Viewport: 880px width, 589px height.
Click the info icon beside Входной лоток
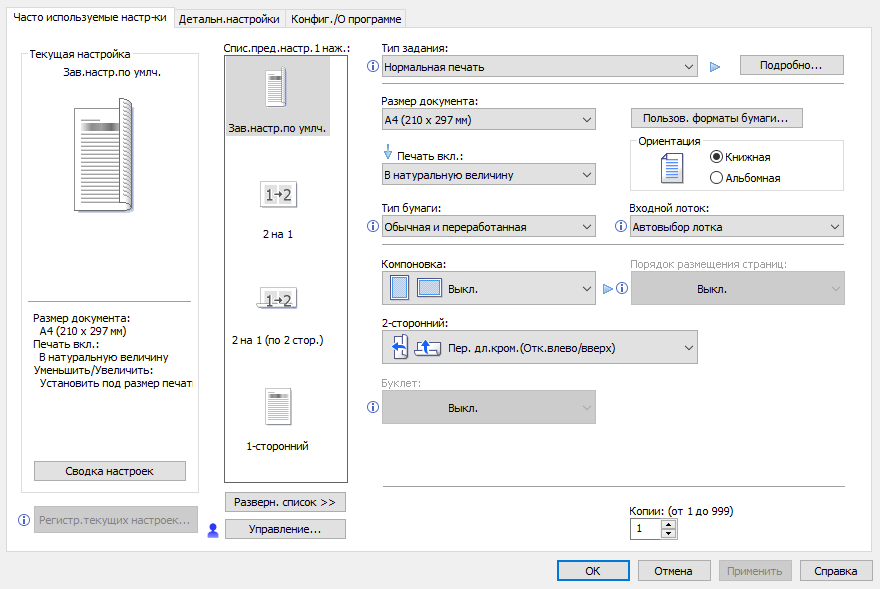621,227
